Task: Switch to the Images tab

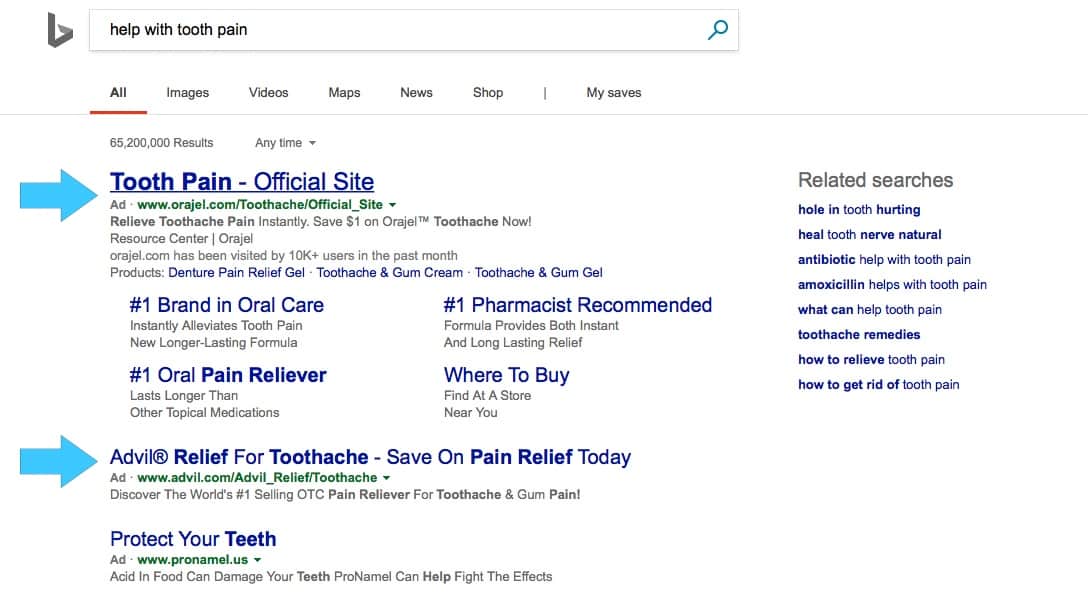Action: tap(187, 92)
